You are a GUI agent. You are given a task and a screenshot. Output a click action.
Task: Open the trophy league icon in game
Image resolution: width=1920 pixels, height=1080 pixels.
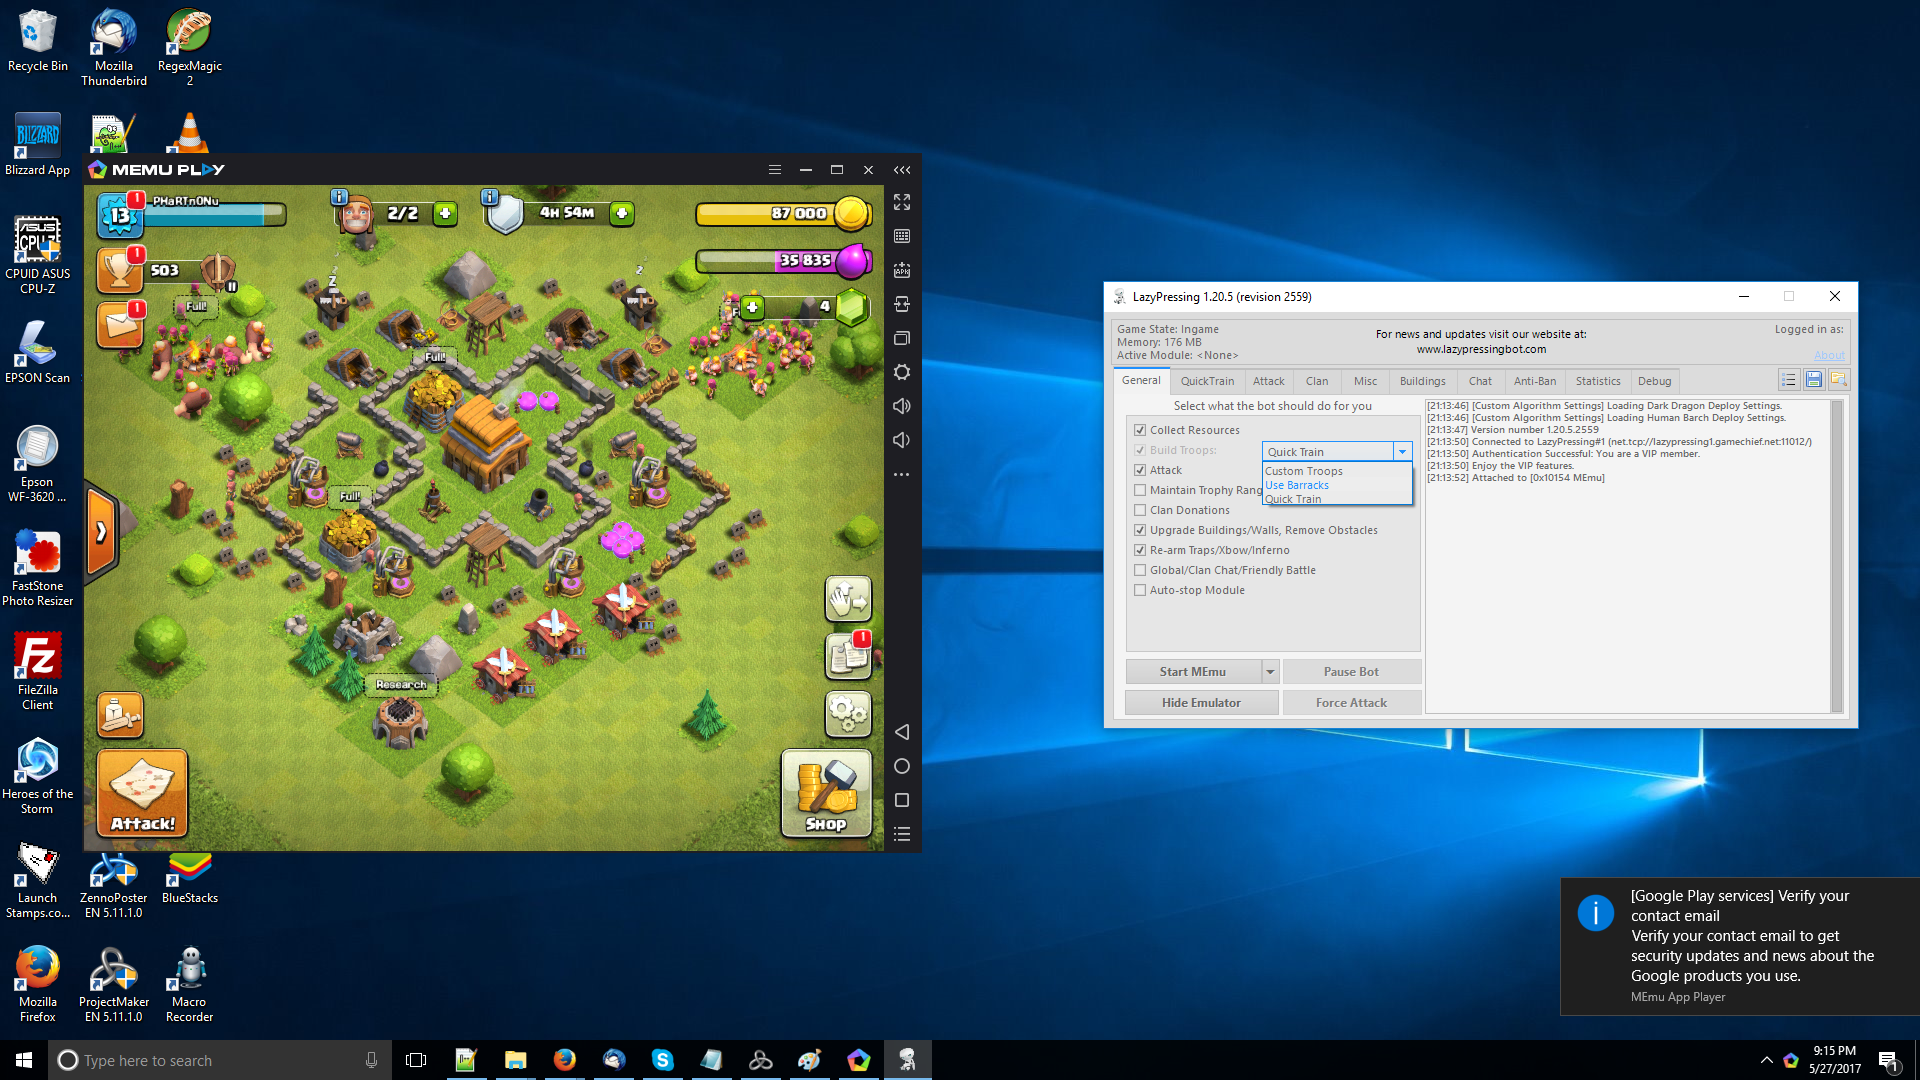point(120,271)
